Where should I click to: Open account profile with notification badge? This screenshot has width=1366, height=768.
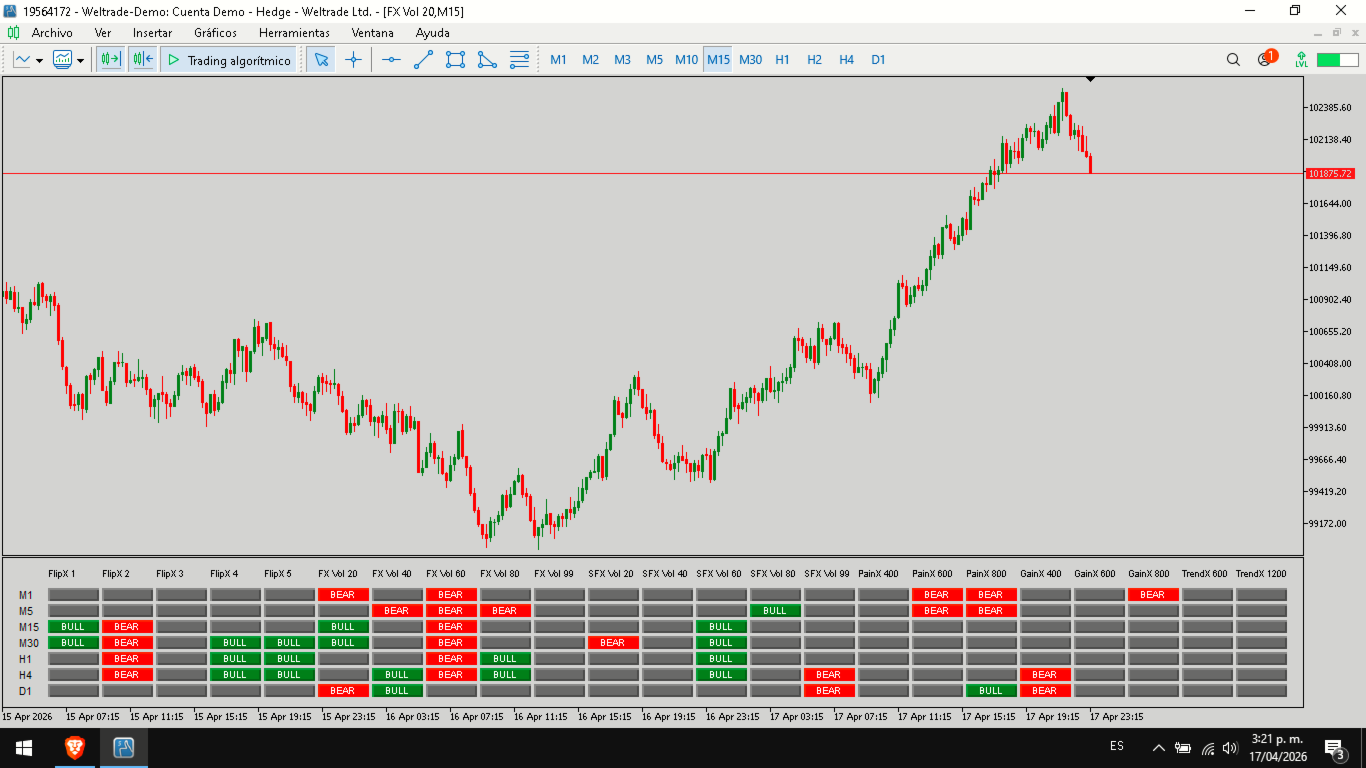[1266, 58]
